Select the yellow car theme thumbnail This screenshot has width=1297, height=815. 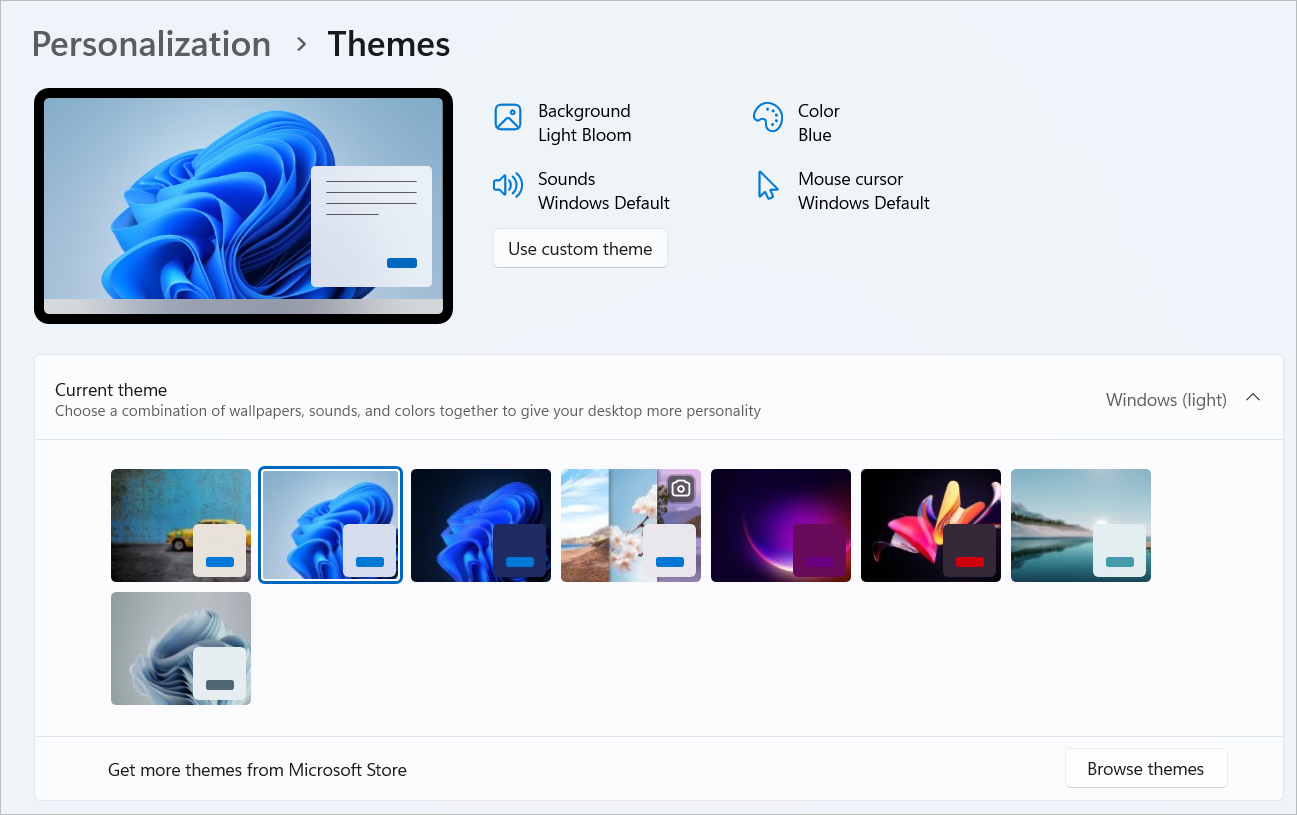pyautogui.click(x=180, y=525)
